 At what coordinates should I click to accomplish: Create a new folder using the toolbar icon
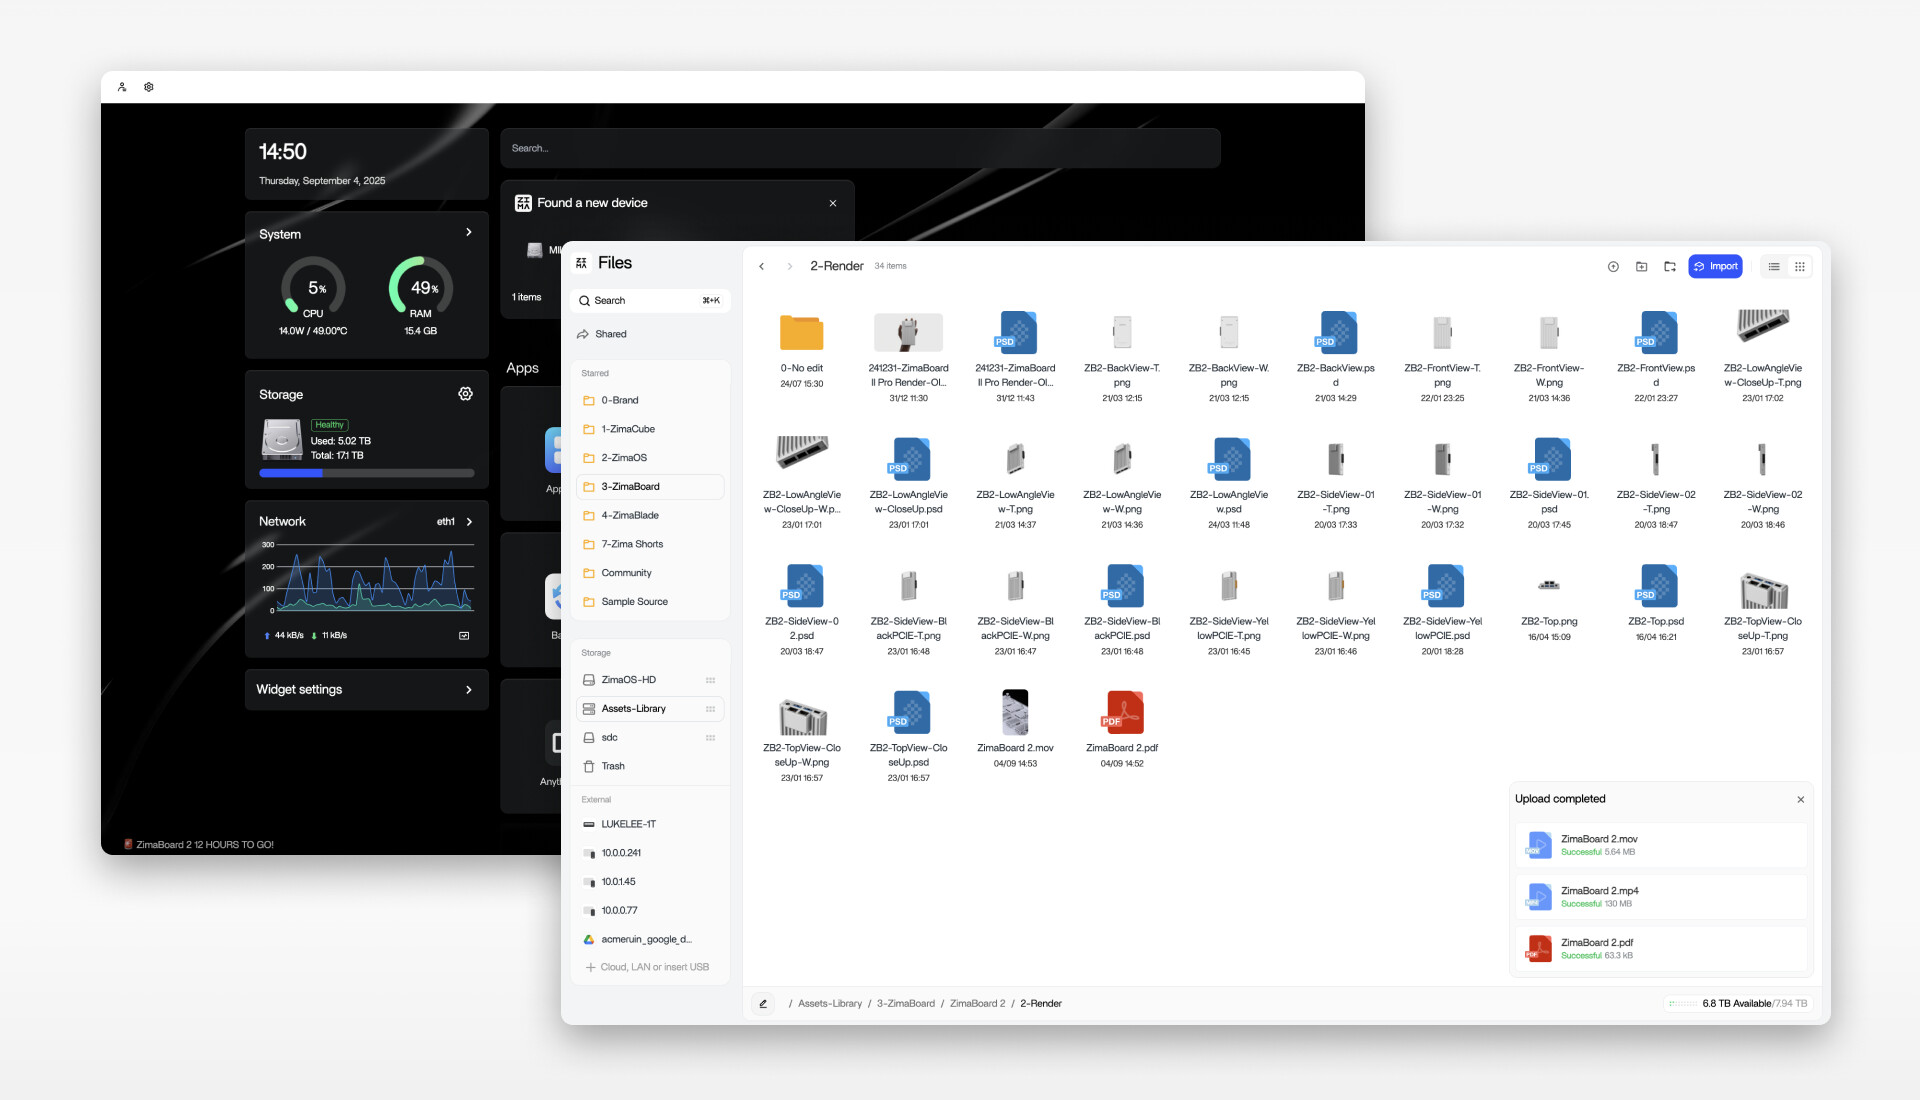tap(1641, 267)
